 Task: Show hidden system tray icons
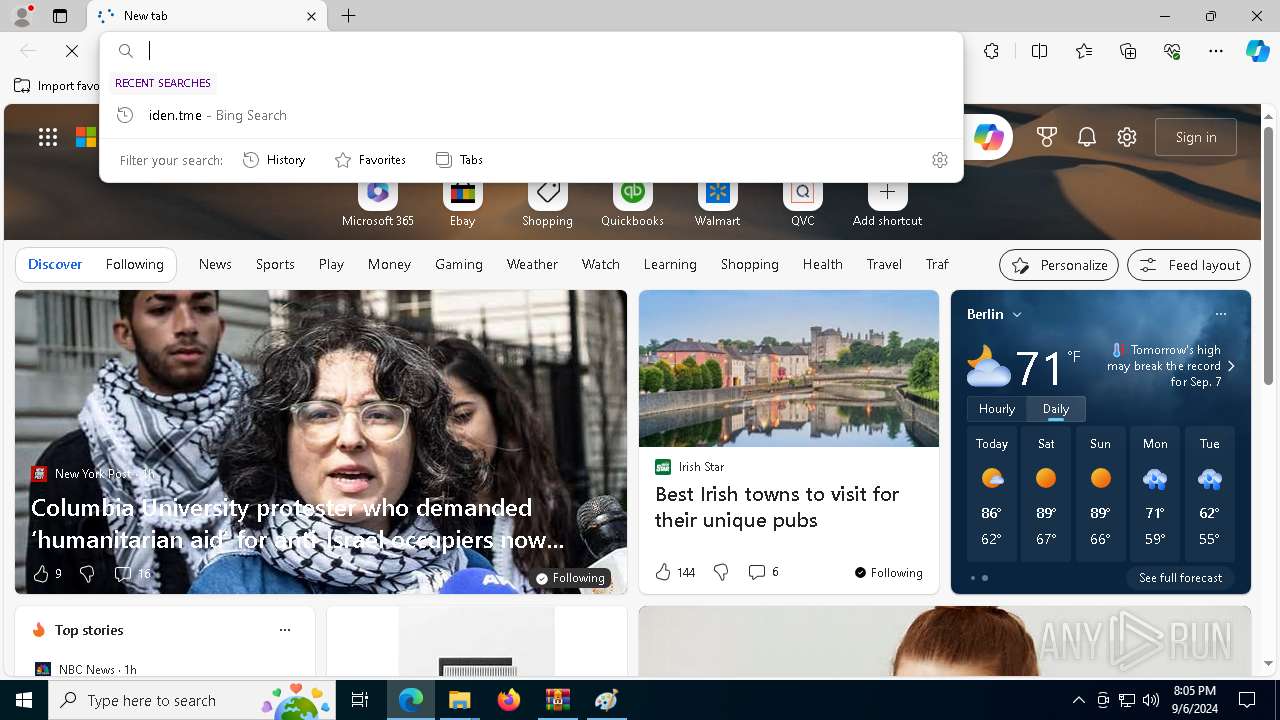[x=1078, y=700]
